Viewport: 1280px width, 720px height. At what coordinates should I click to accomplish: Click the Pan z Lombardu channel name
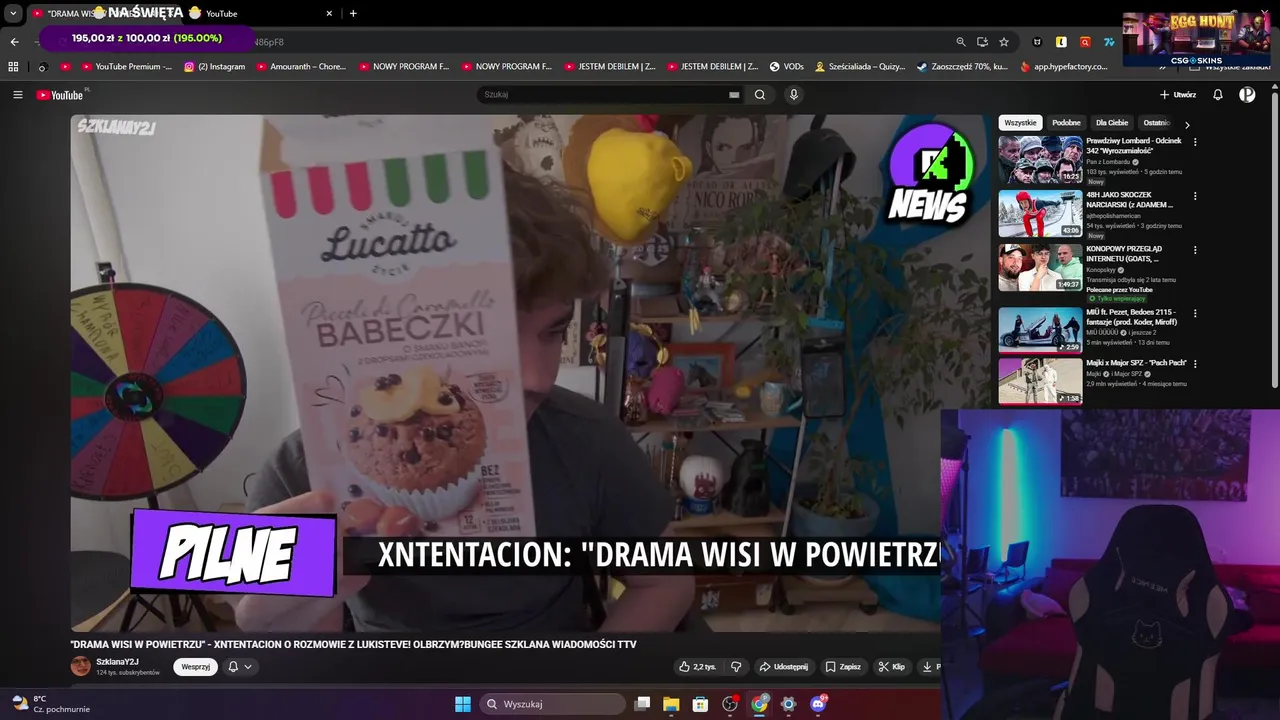coord(1108,162)
